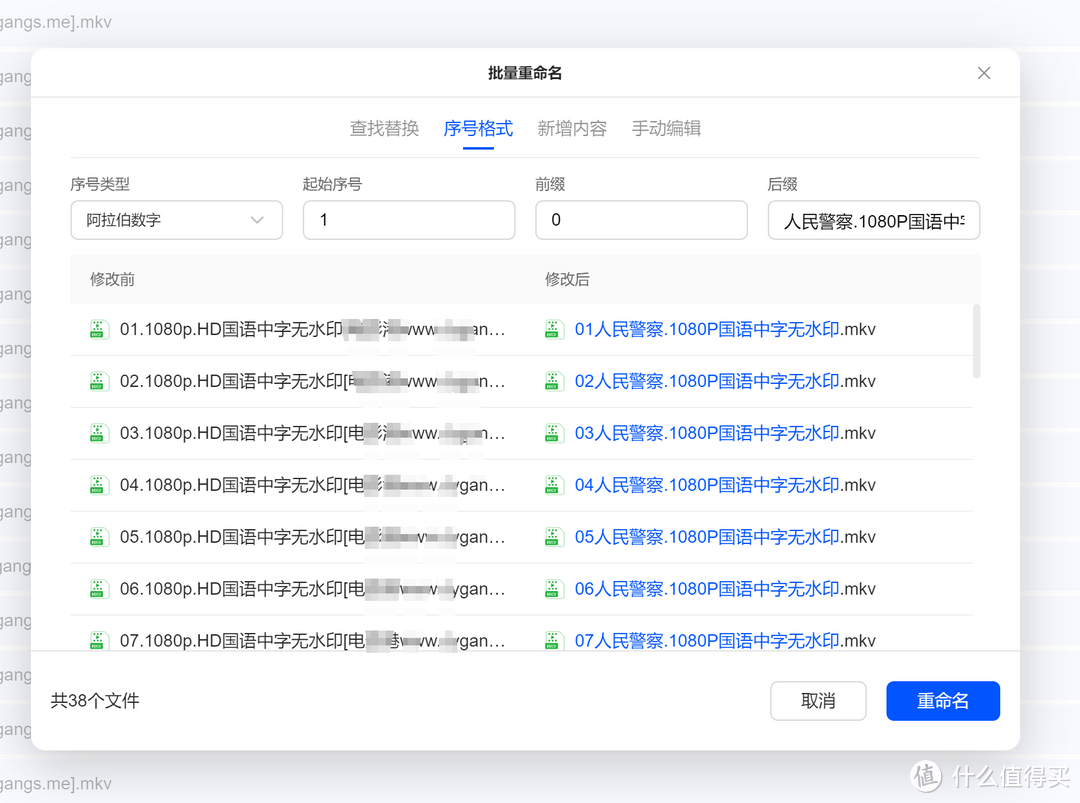The image size is (1080, 803).
Task: Click the 批量重命名 dialog title
Action: pyautogui.click(x=525, y=73)
